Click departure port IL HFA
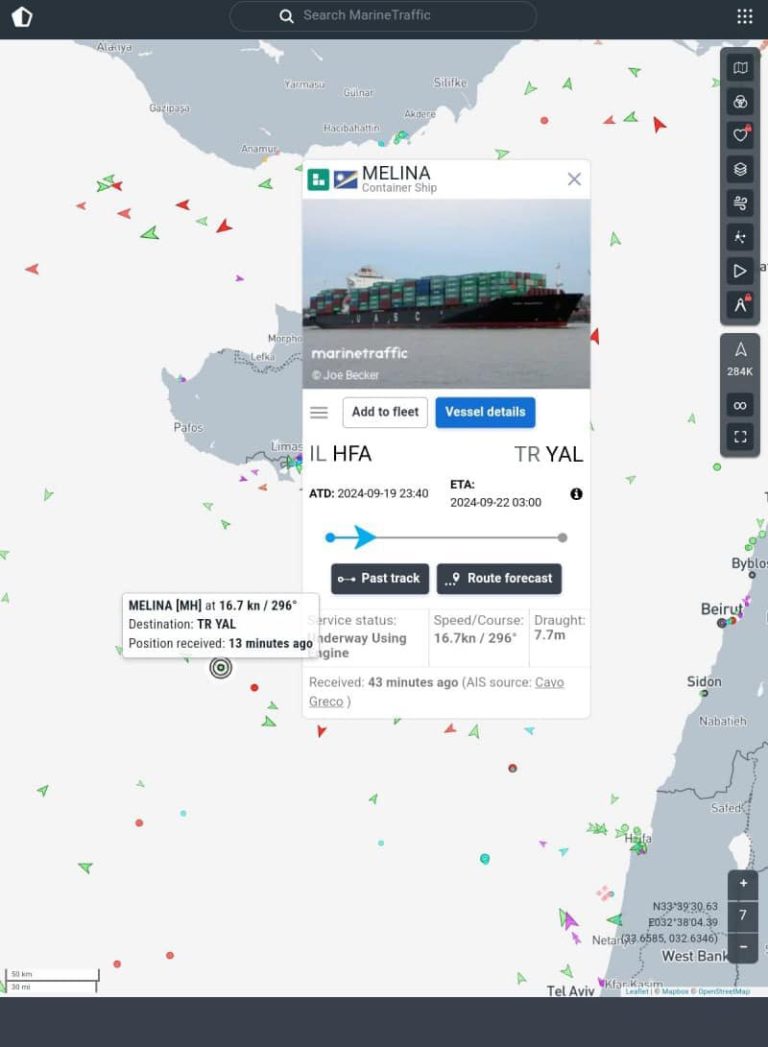Image resolution: width=768 pixels, height=1047 pixels. coord(341,454)
